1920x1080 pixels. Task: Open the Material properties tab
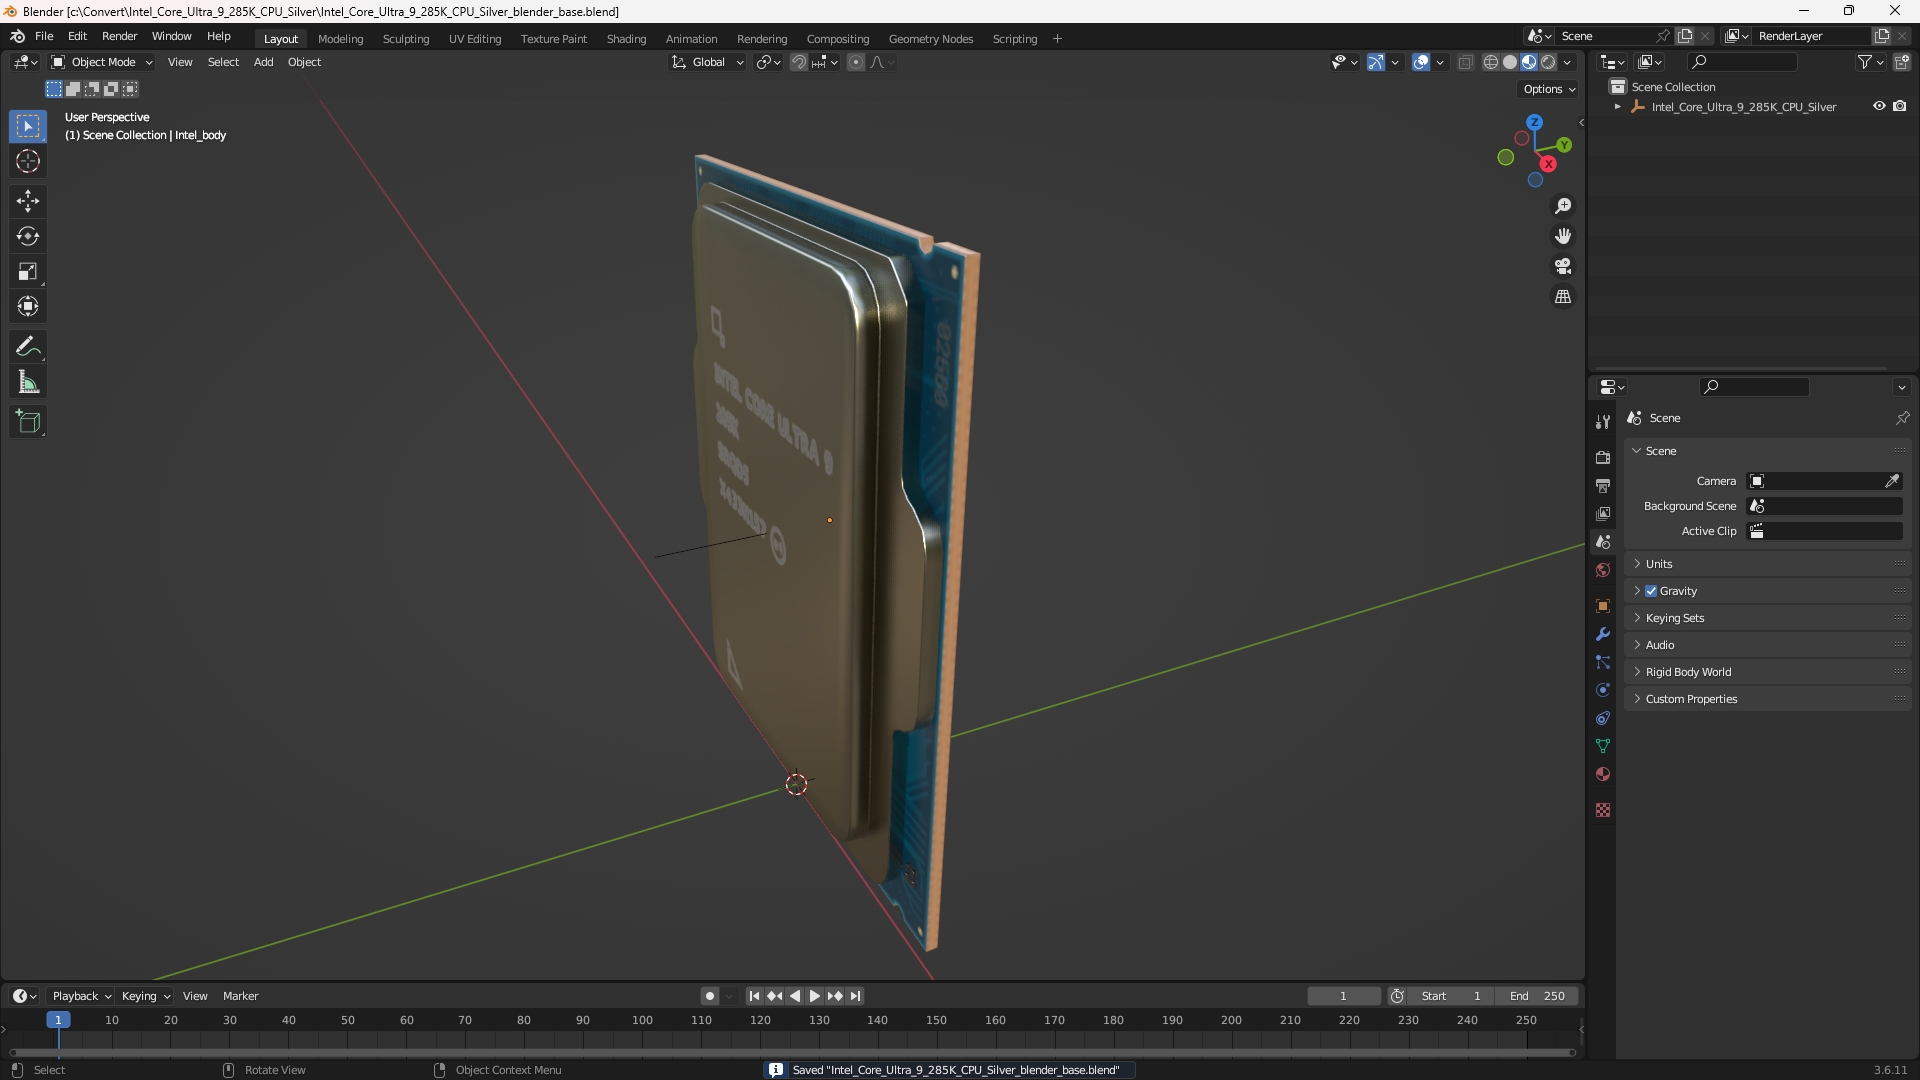(x=1603, y=774)
